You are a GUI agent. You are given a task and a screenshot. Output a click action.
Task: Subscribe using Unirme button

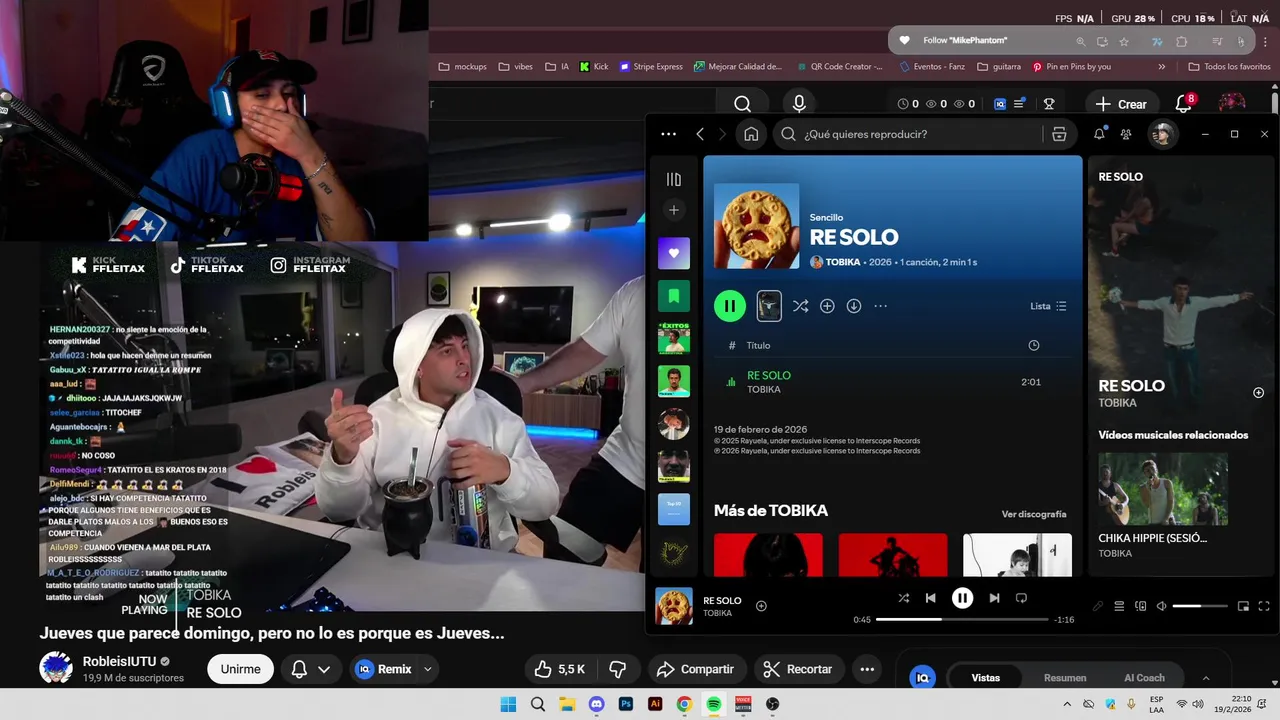click(240, 669)
